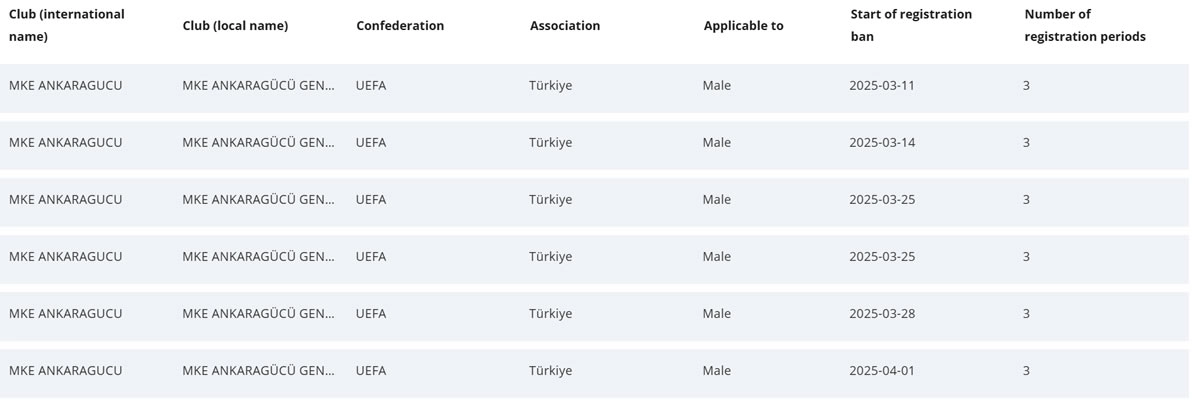1200x405 pixels.
Task: Click the 2025-03-14 ban start date
Action: tap(882, 143)
